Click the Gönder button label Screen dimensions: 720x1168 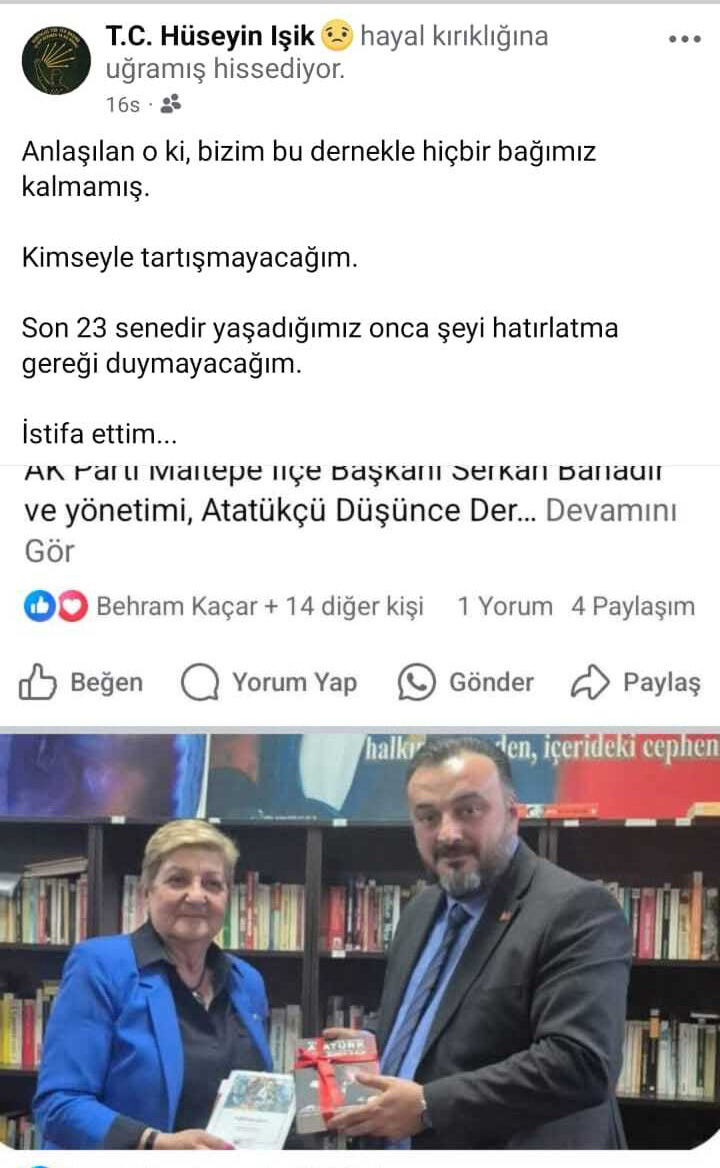click(x=491, y=682)
